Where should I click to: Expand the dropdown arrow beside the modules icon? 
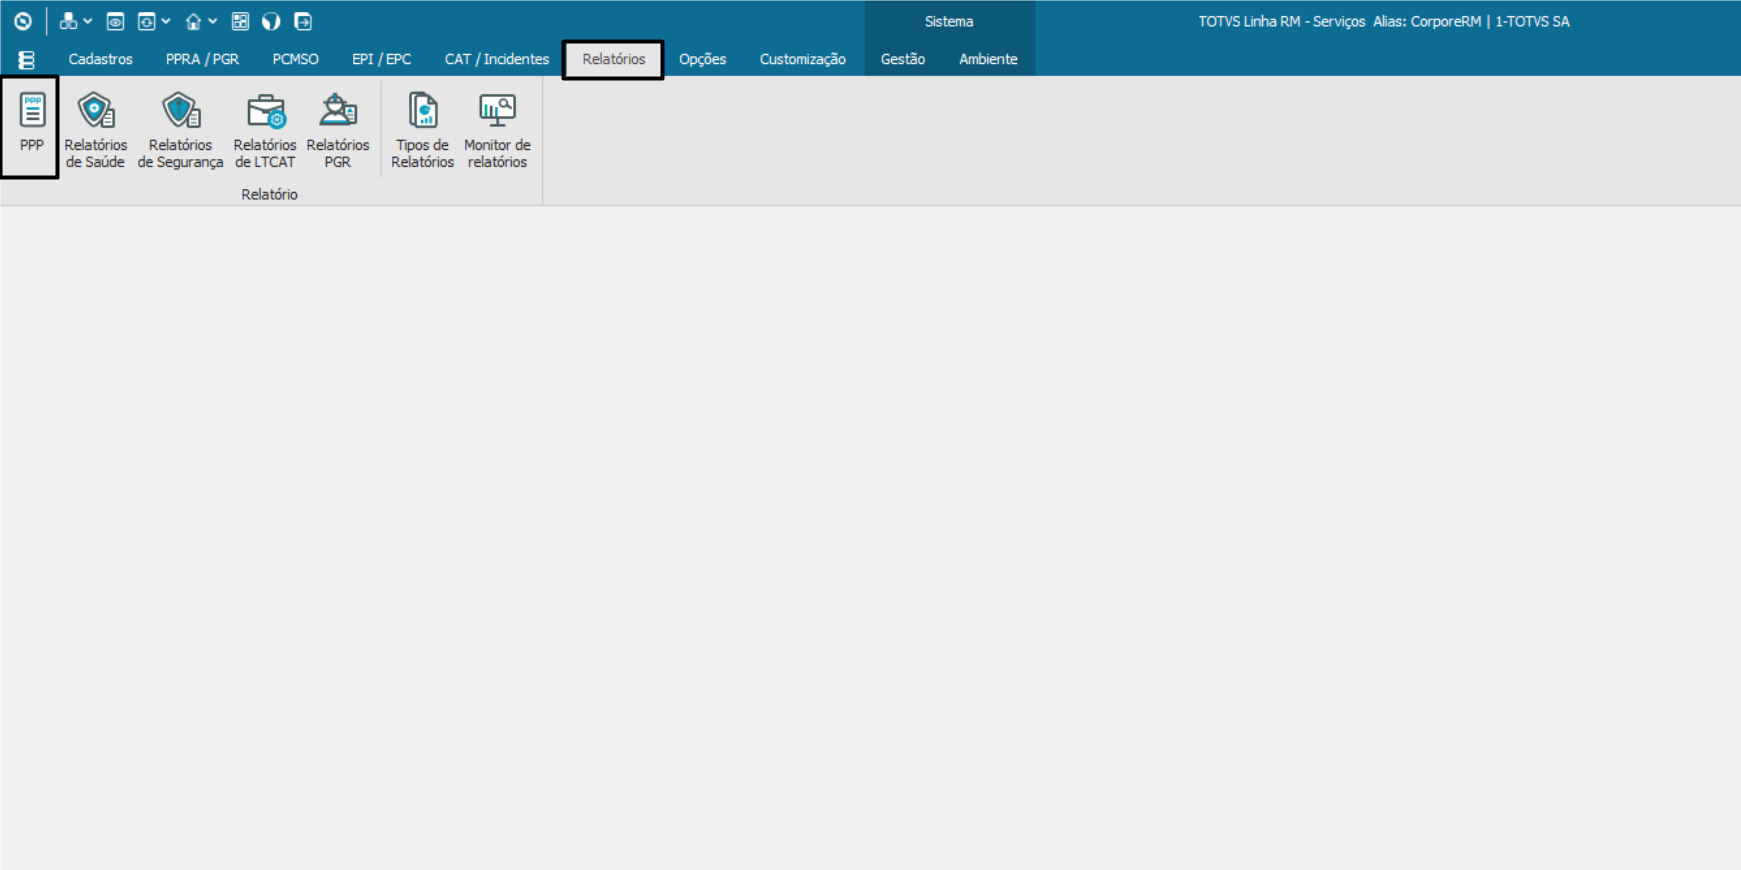88,21
